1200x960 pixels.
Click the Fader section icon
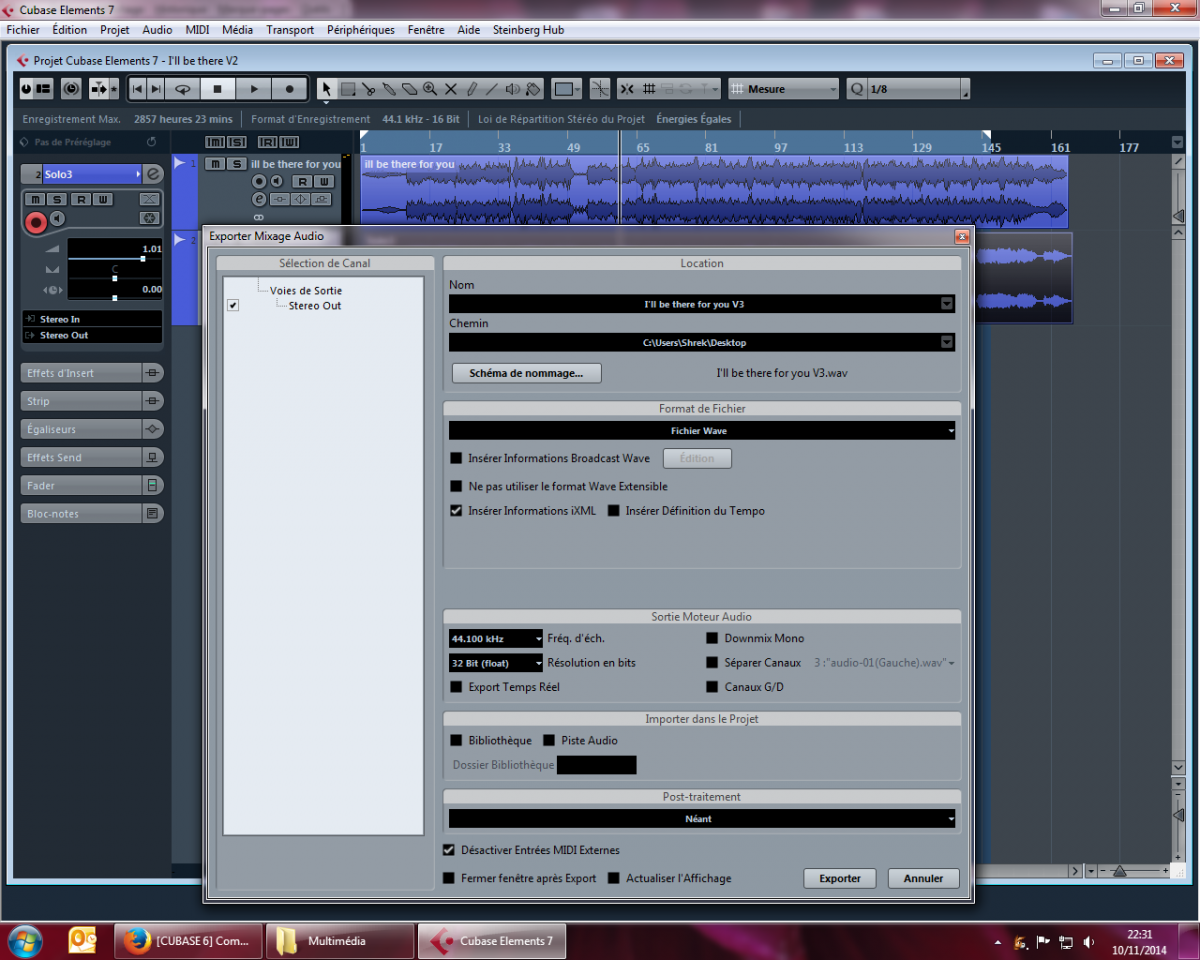click(x=152, y=485)
